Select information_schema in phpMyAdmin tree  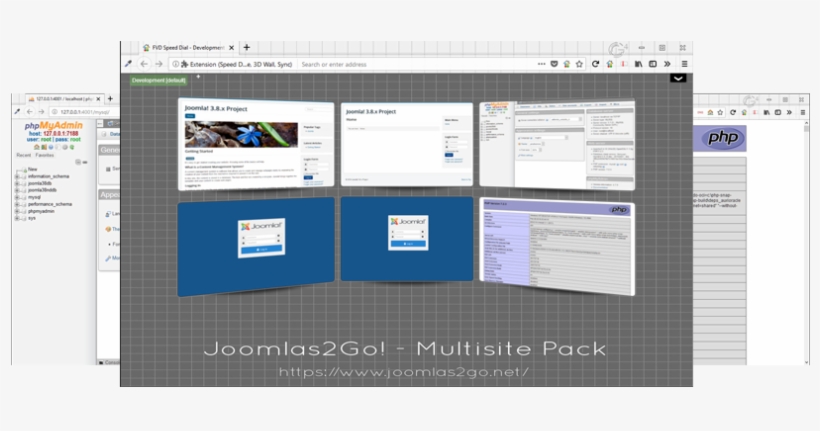48,176
